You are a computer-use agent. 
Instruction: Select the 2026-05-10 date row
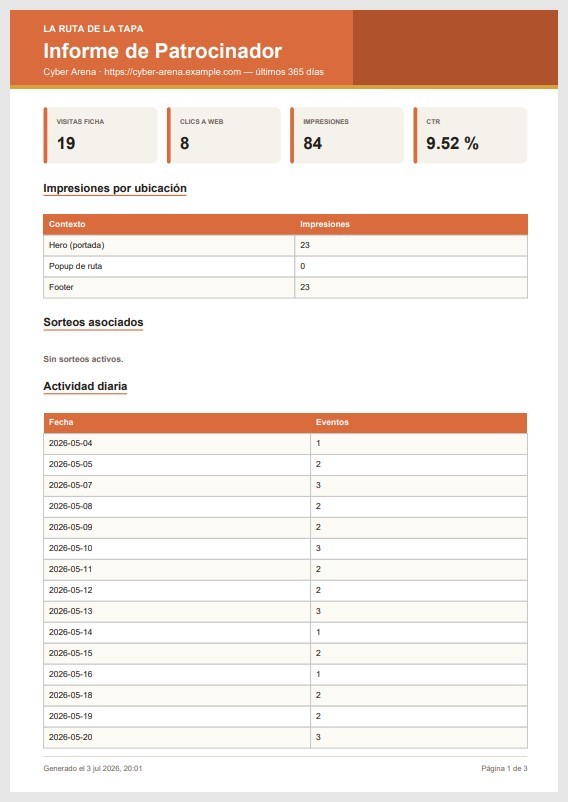coord(285,548)
